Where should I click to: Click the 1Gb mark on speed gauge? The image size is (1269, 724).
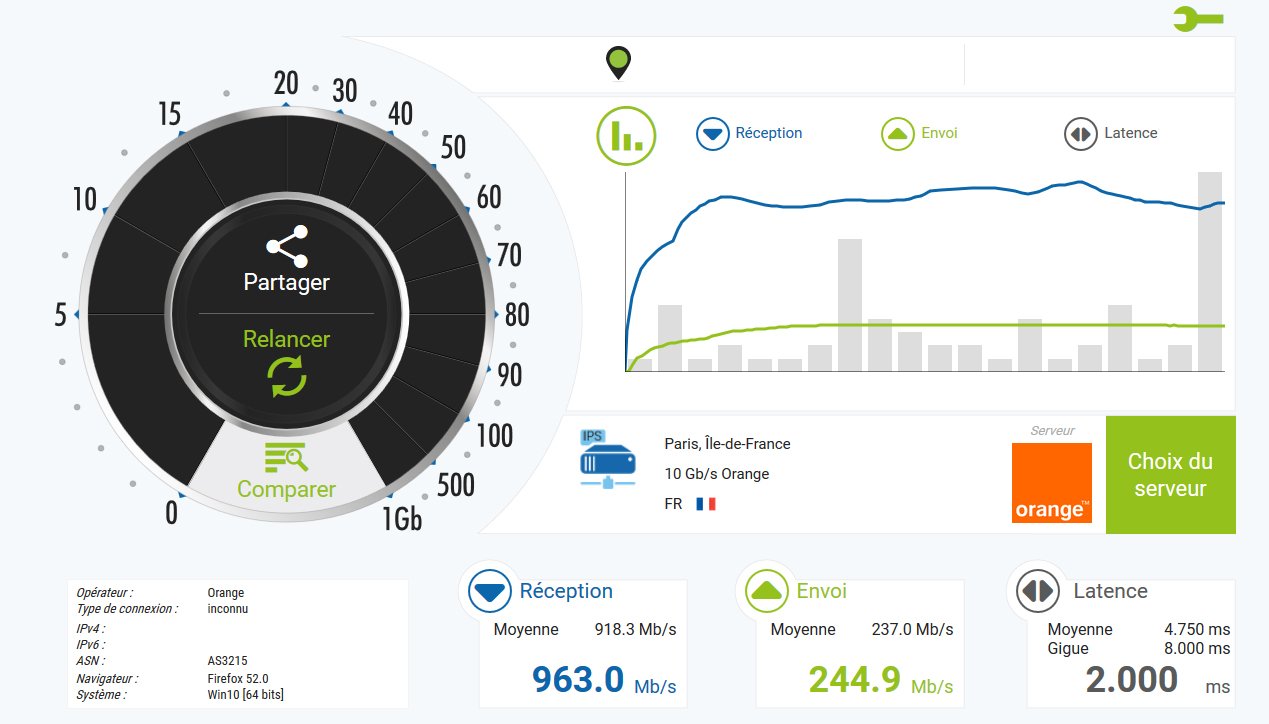402,519
